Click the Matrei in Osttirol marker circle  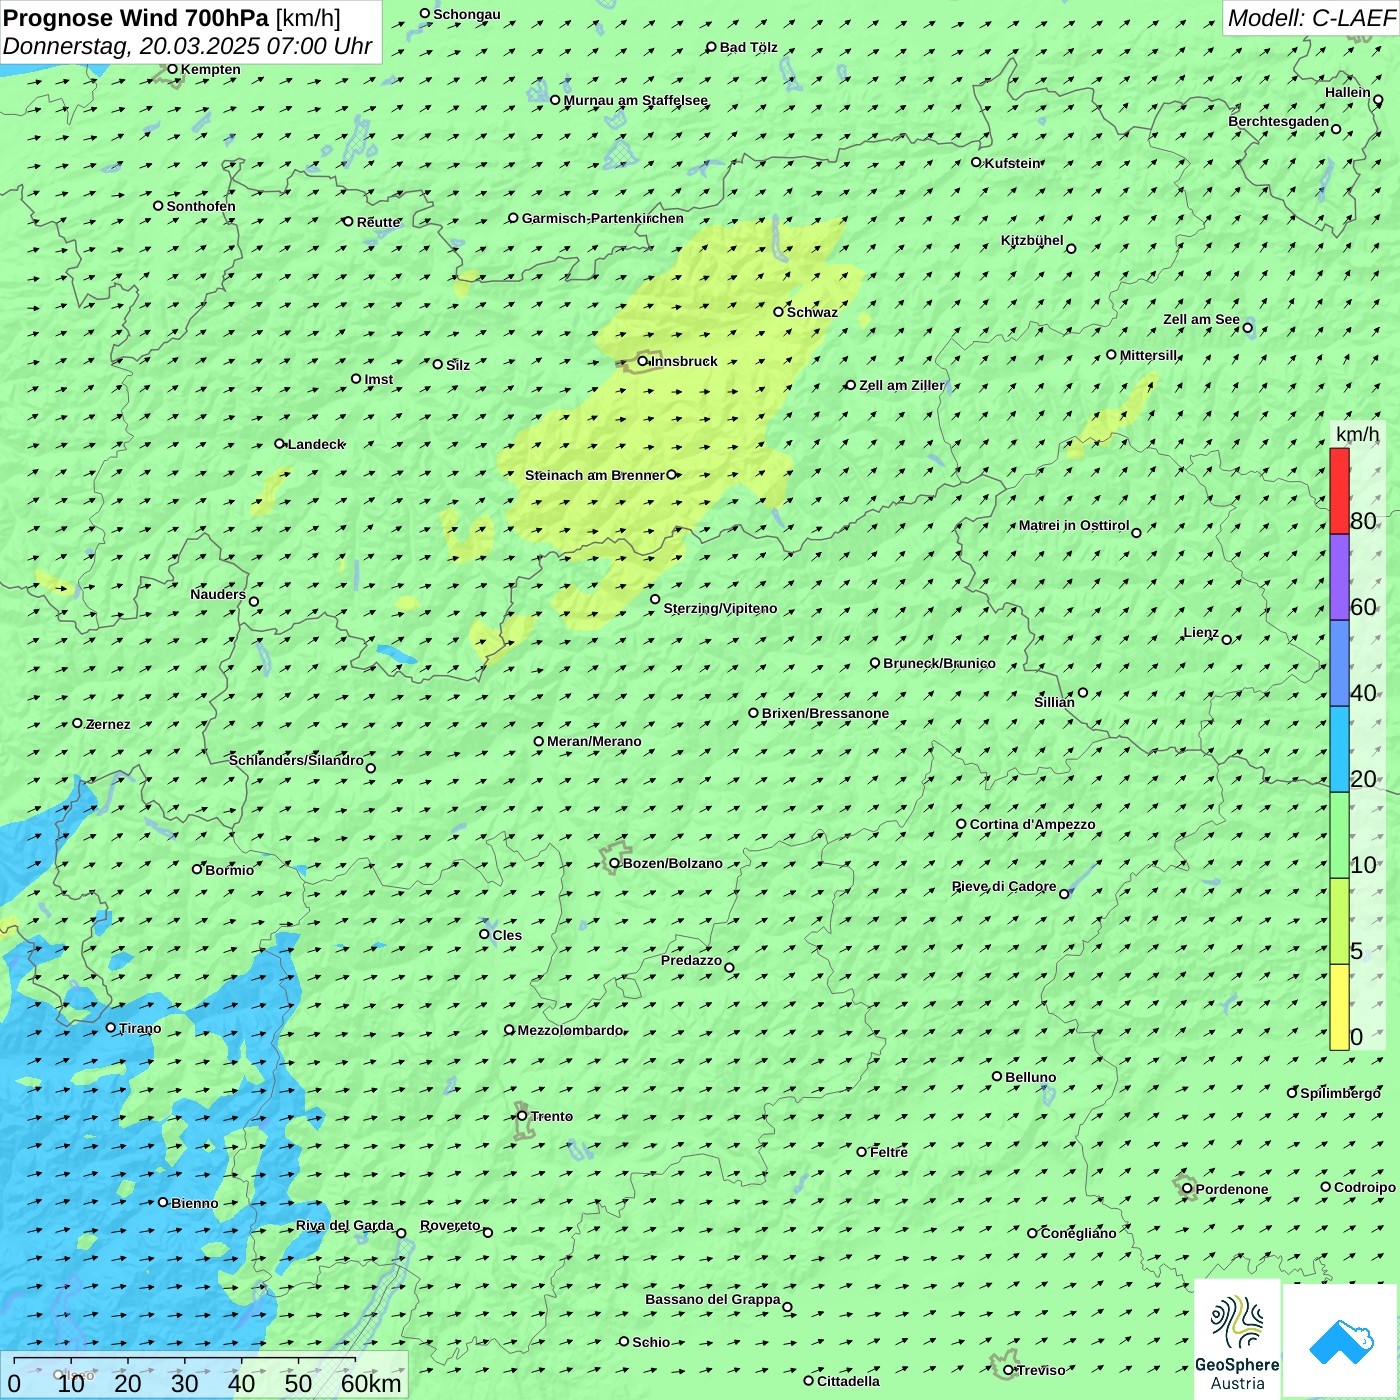[x=1136, y=533]
